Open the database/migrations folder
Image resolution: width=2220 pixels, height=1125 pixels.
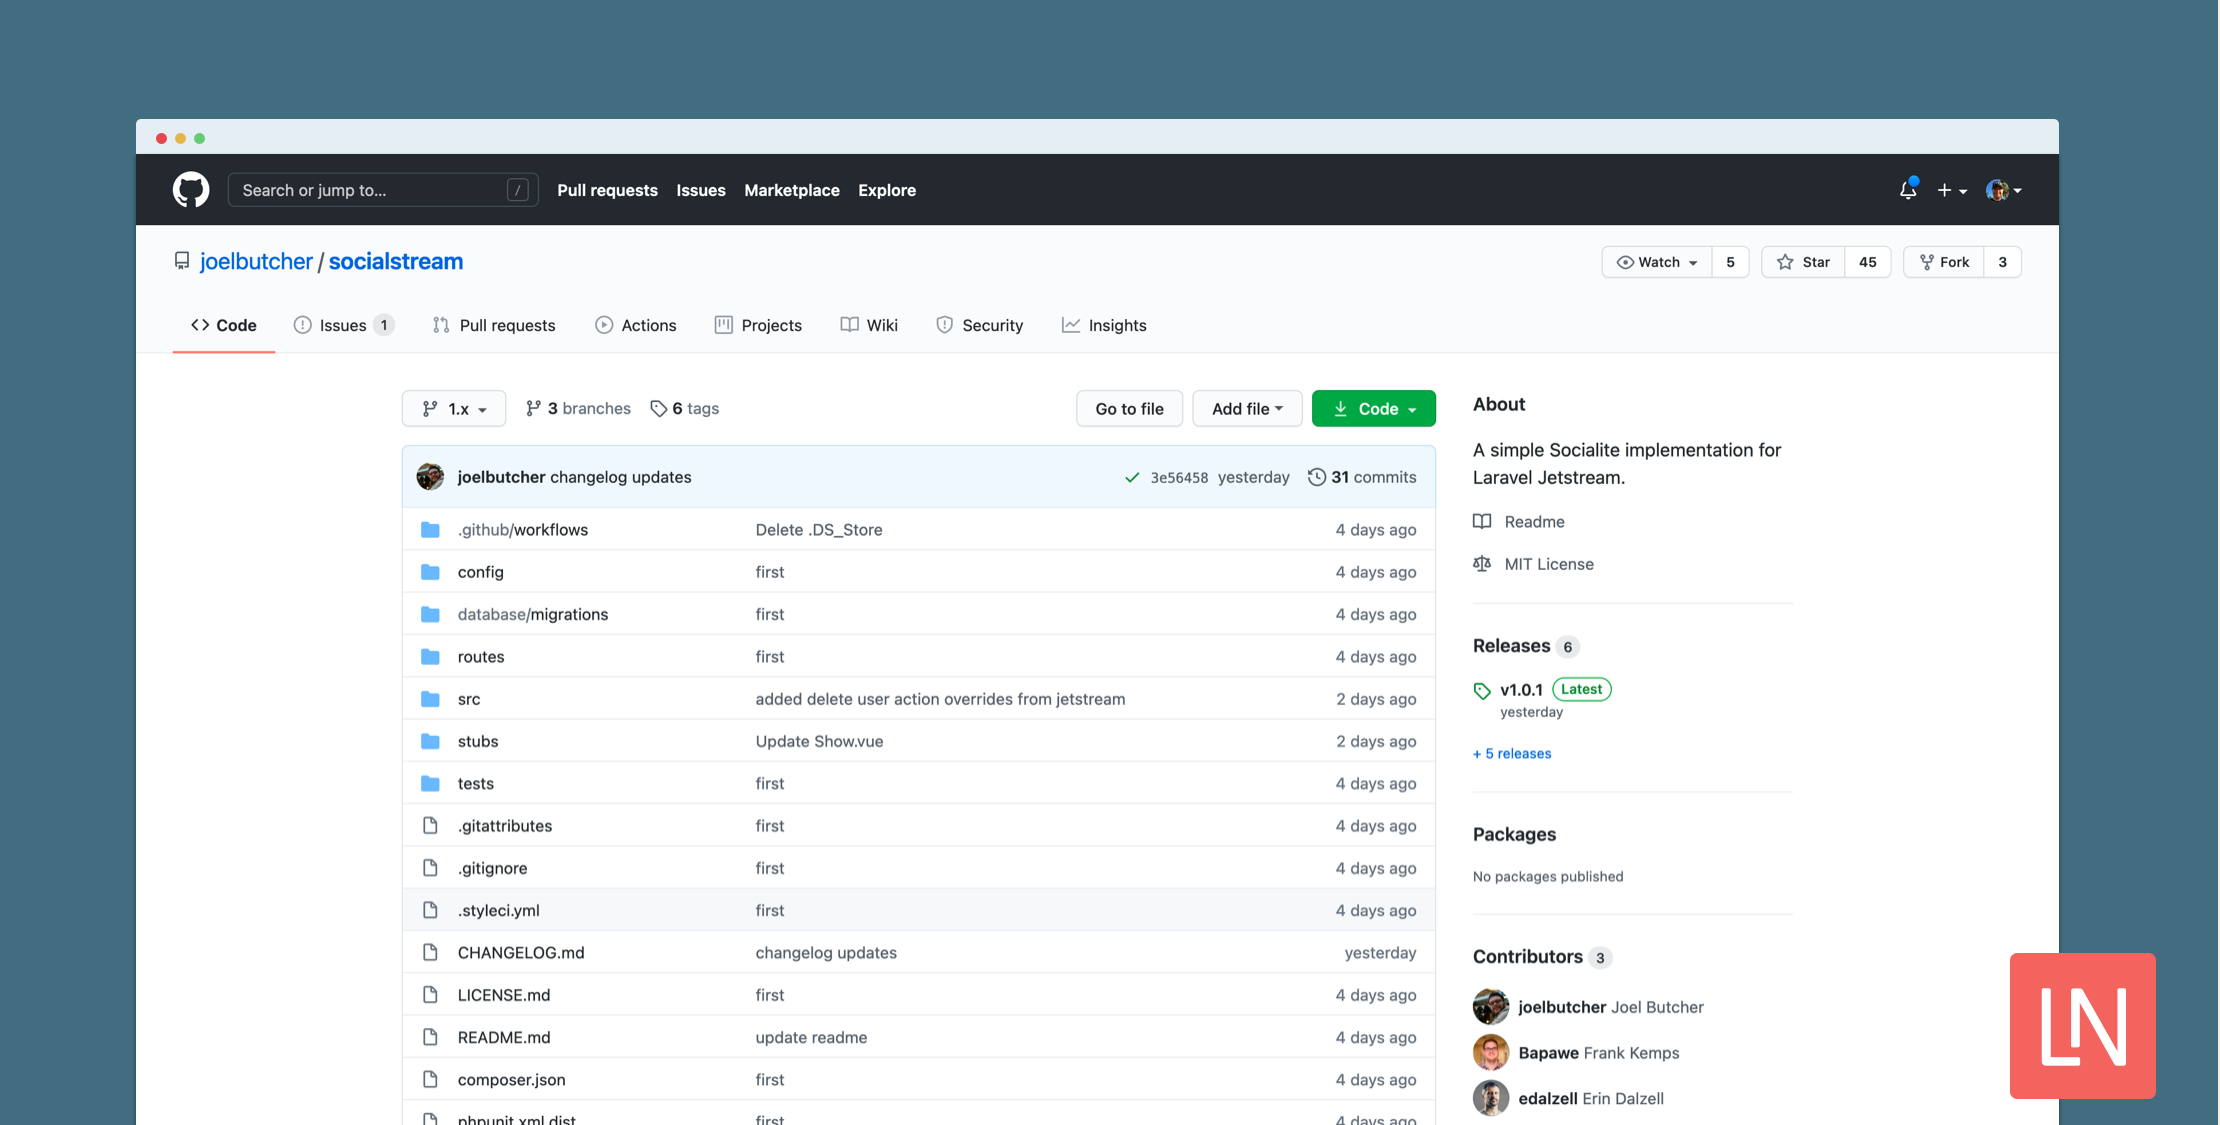pyautogui.click(x=533, y=615)
